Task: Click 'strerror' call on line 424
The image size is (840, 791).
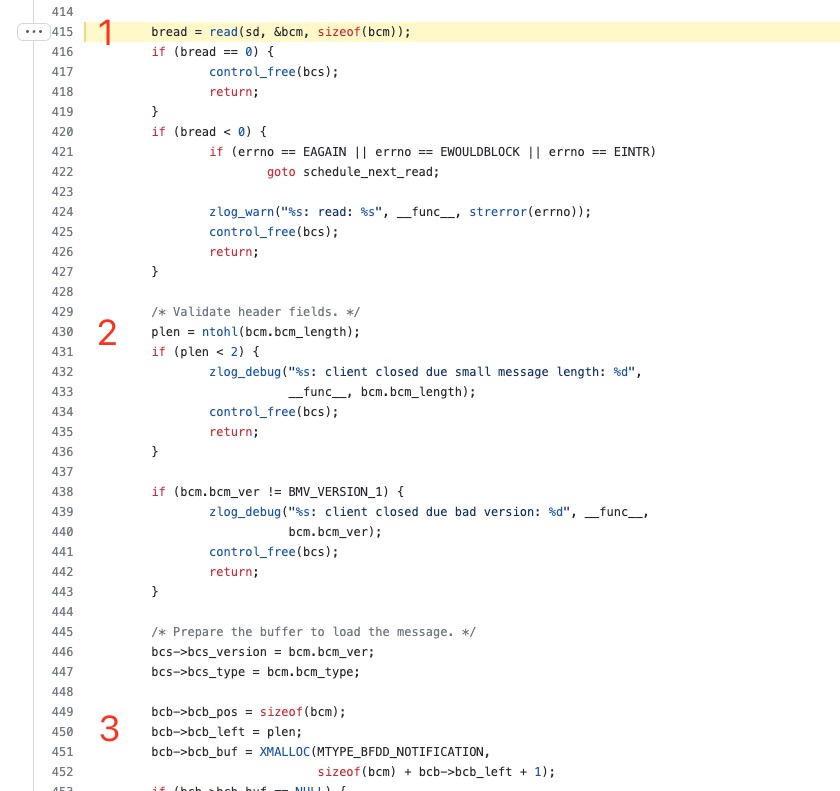Action: (498, 212)
